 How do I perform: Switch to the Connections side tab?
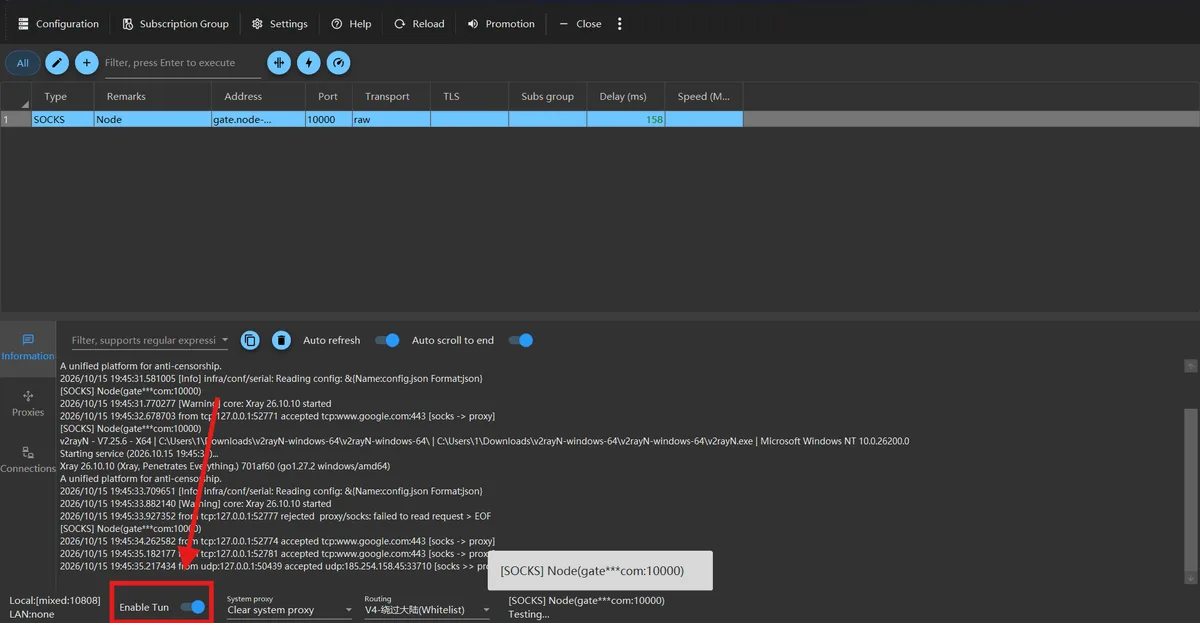pos(28,459)
